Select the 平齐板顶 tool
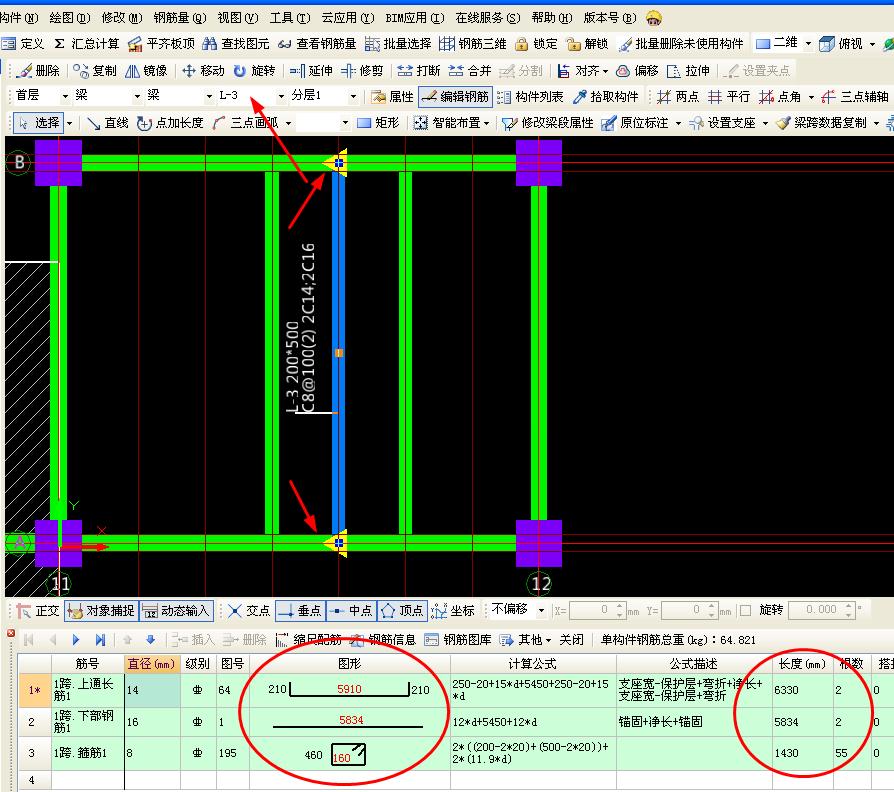 tap(161, 43)
